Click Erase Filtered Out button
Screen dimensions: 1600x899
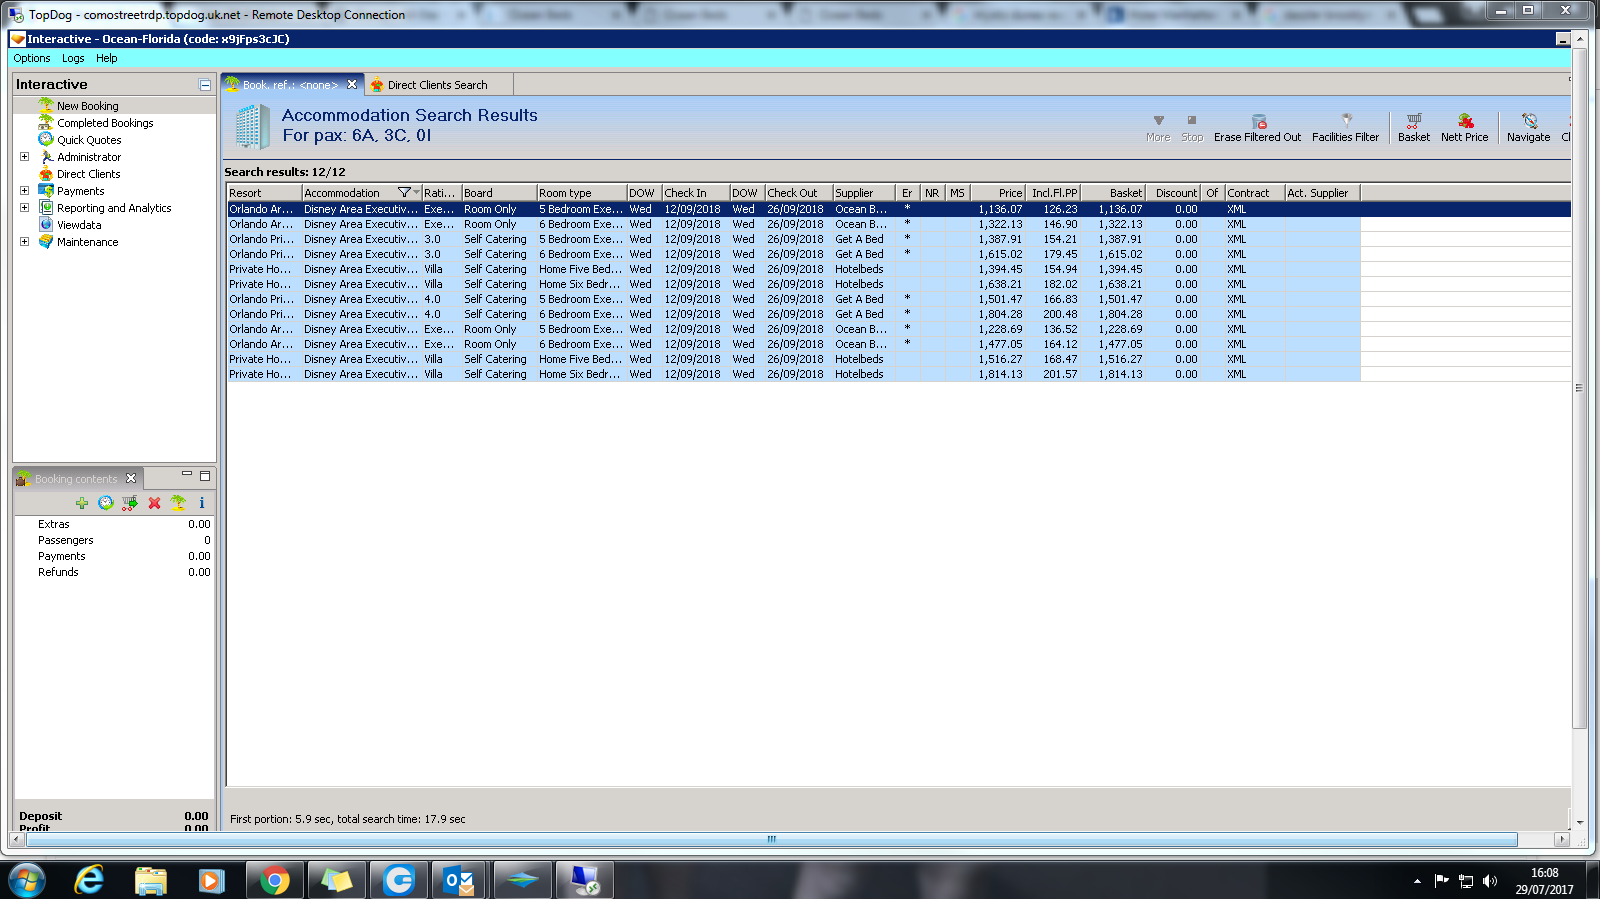click(1258, 128)
